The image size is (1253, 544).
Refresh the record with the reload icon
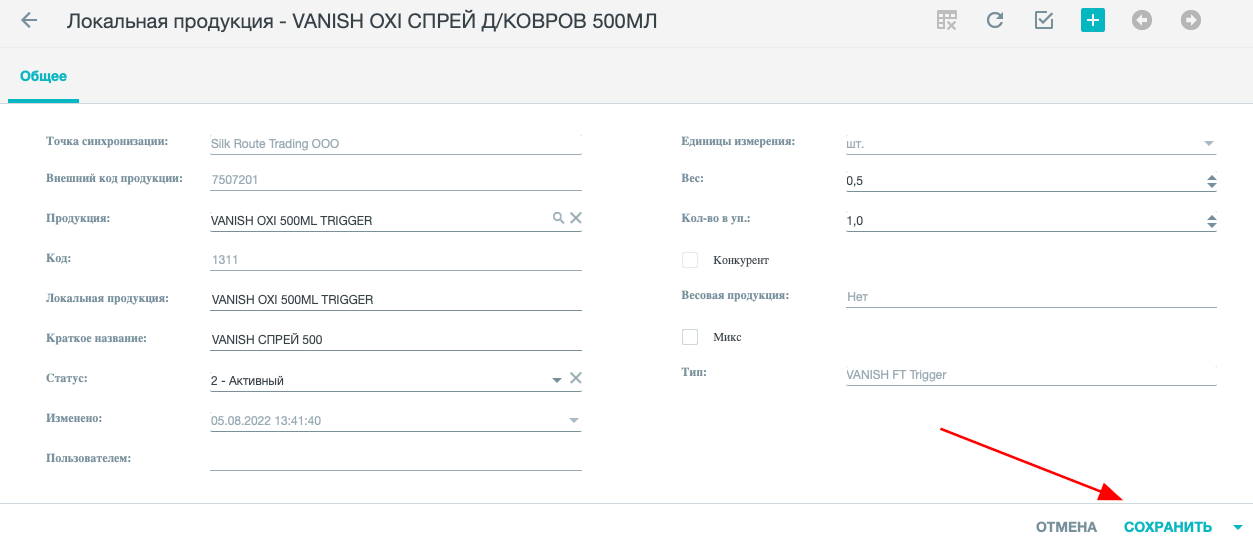click(995, 20)
